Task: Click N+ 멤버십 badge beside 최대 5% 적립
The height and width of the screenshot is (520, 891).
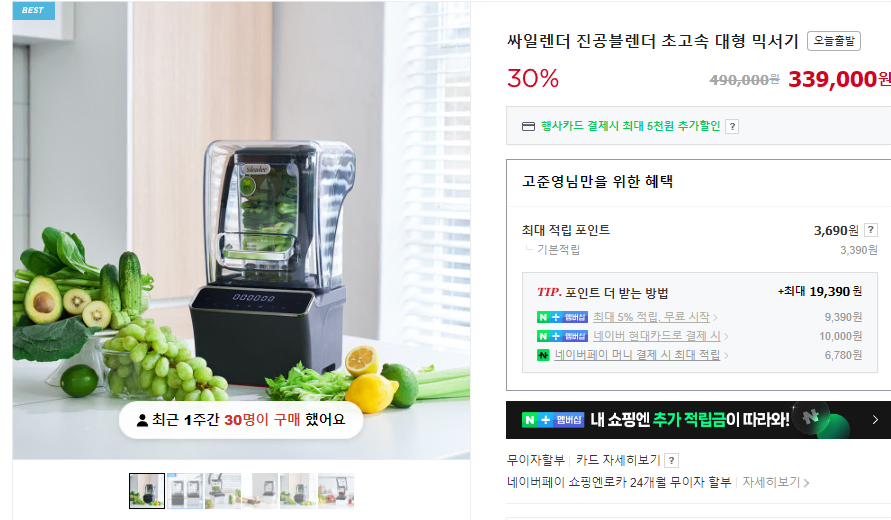Action: [562, 317]
